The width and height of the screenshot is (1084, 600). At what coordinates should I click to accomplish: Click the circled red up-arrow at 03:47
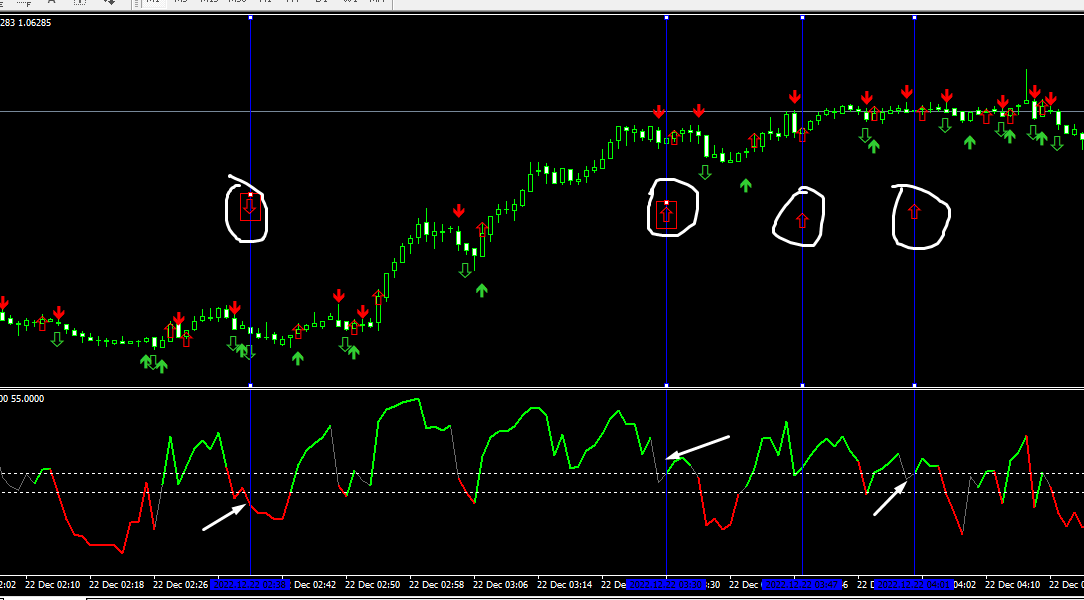802,221
